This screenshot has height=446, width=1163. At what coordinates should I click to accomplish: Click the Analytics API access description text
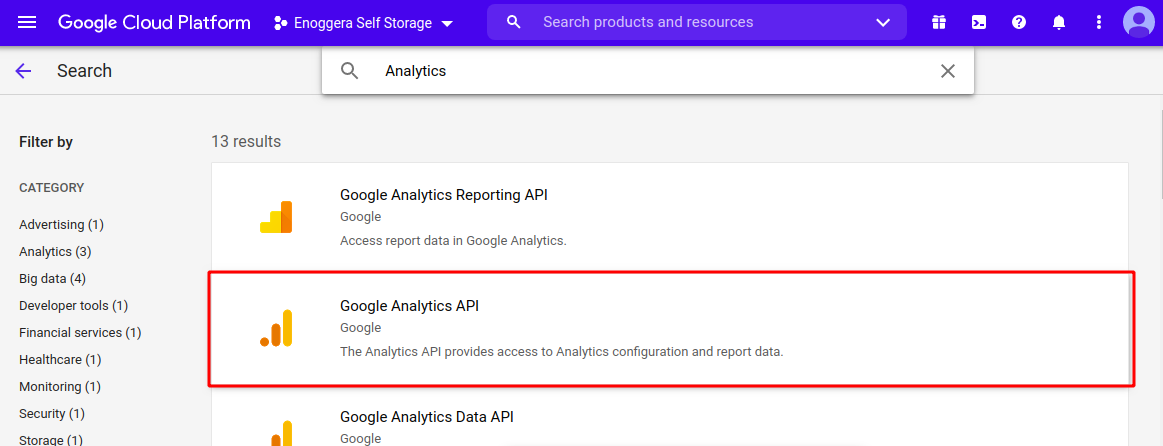point(561,352)
